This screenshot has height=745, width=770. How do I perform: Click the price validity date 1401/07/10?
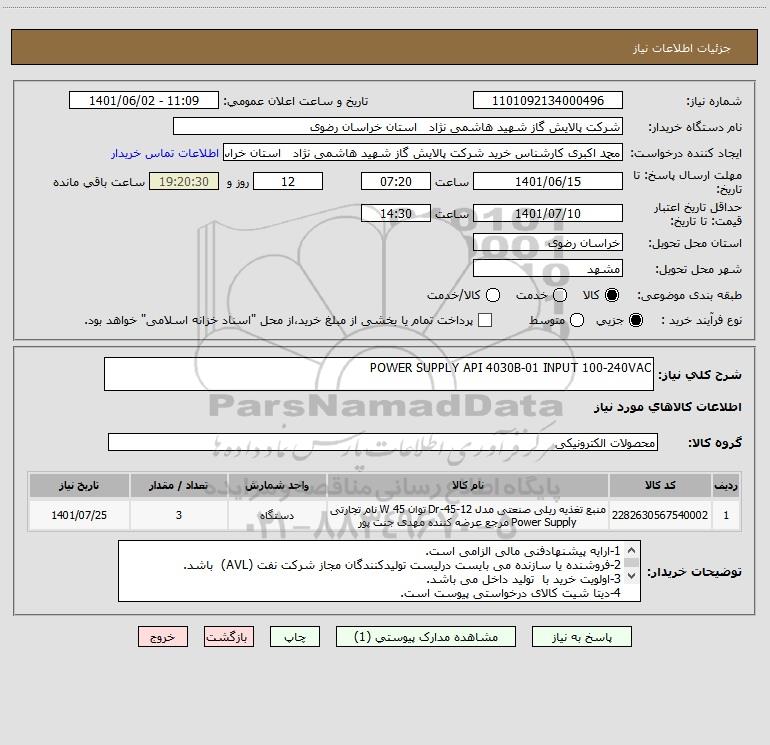tap(548, 214)
